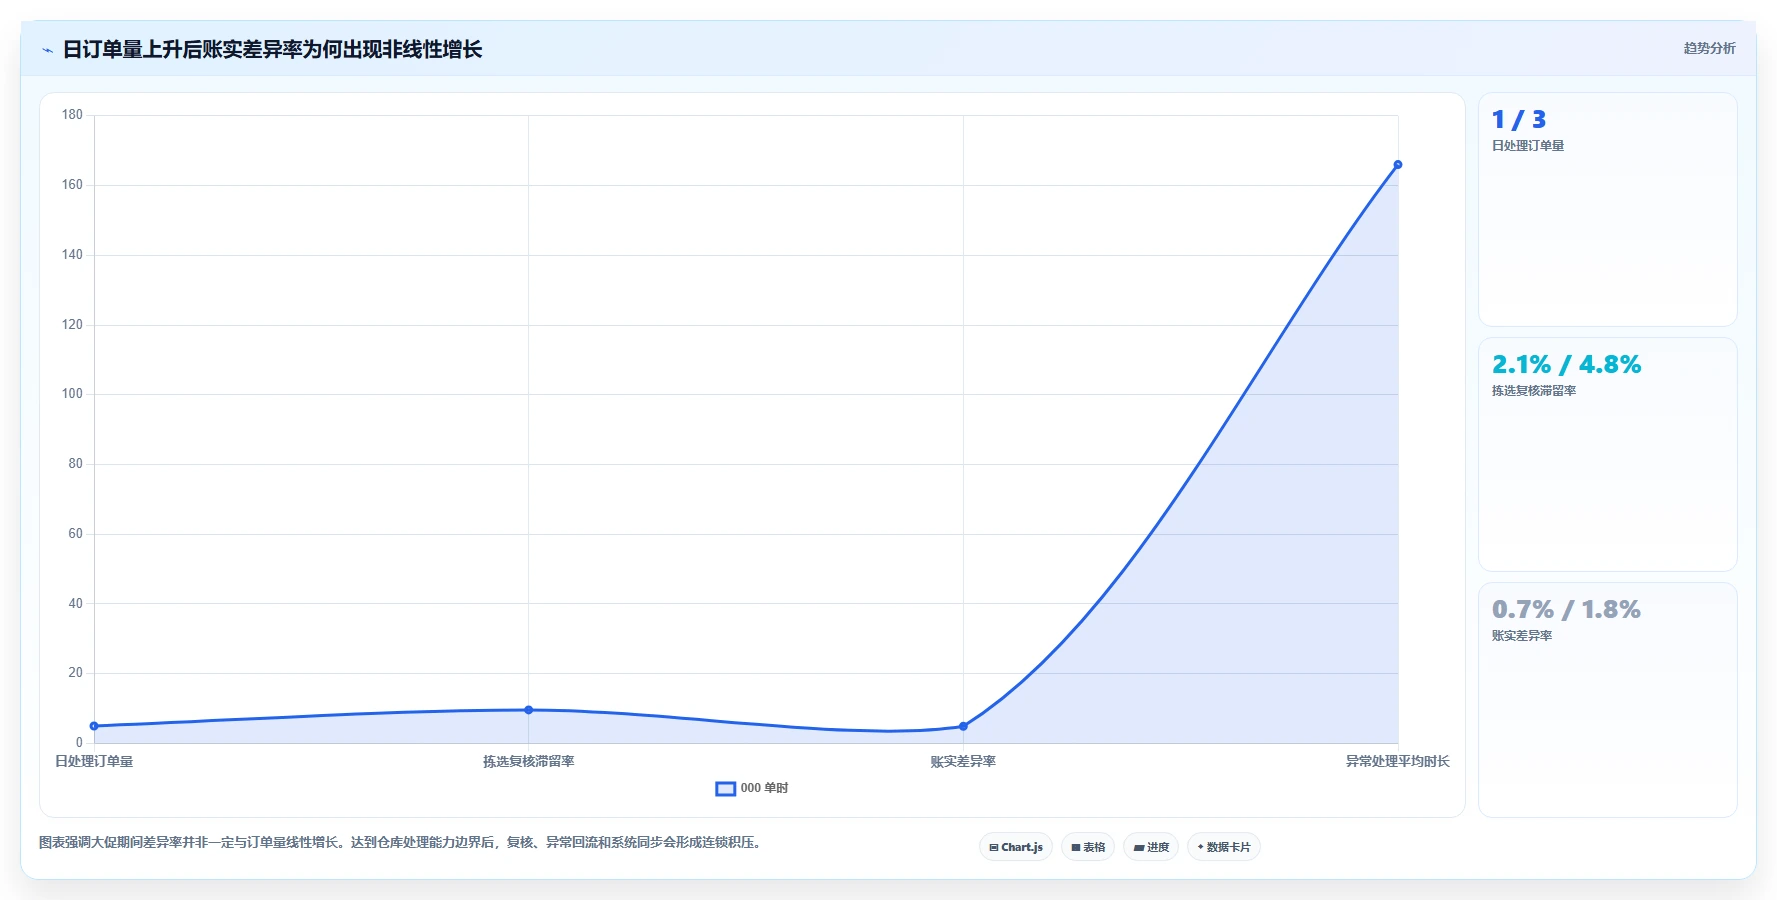
Task: Click the chart title 日订单量上升后账实差异率为何出现非线性增长
Action: pyautogui.click(x=272, y=49)
